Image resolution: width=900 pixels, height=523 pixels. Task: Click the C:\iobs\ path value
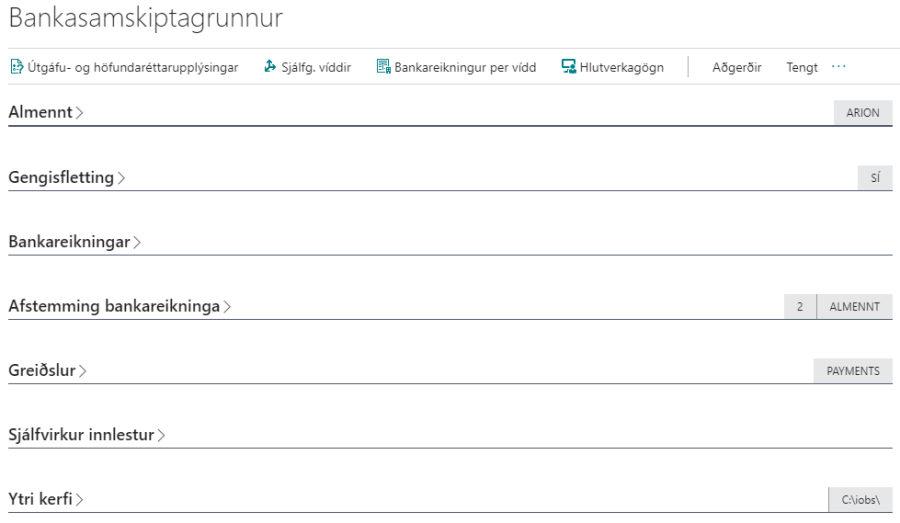coord(860,499)
